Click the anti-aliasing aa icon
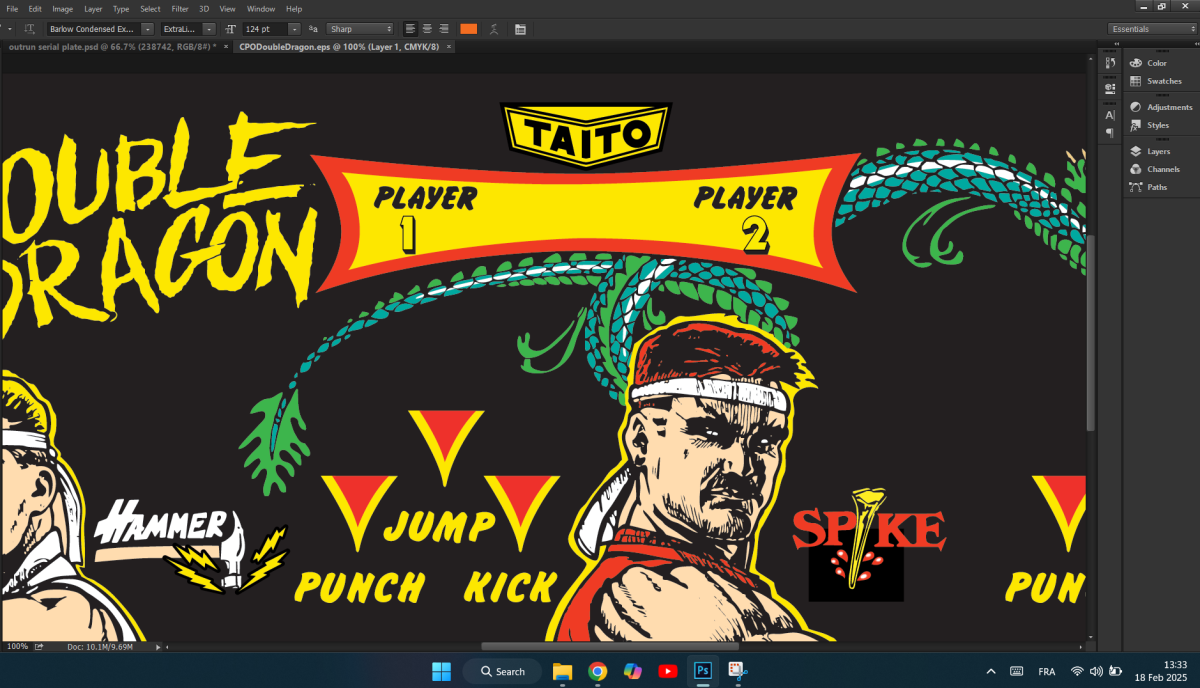The height and width of the screenshot is (688, 1200). (313, 29)
